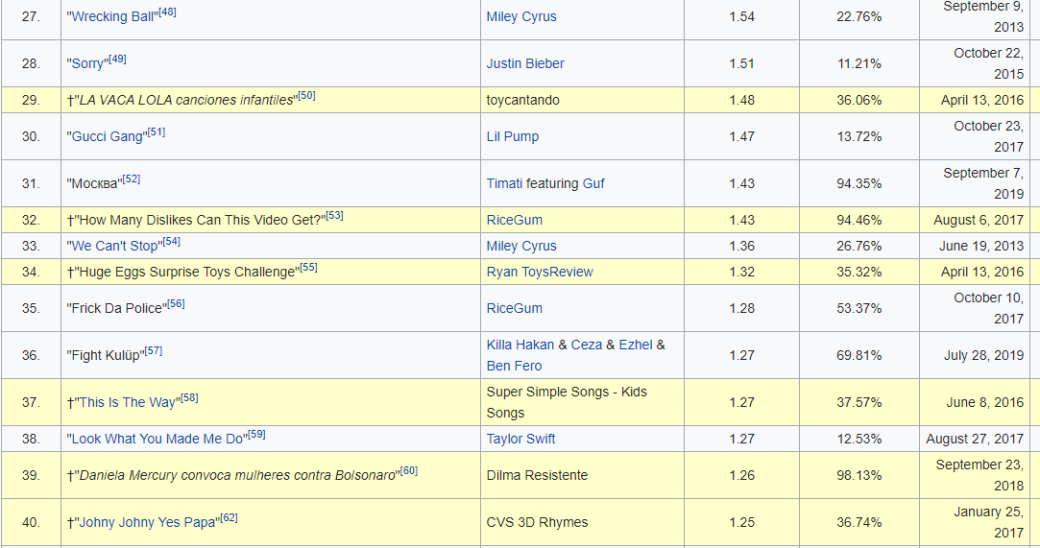This screenshot has width=1040, height=548.
Task: Select the rank number "36." cell
Action: pos(31,356)
